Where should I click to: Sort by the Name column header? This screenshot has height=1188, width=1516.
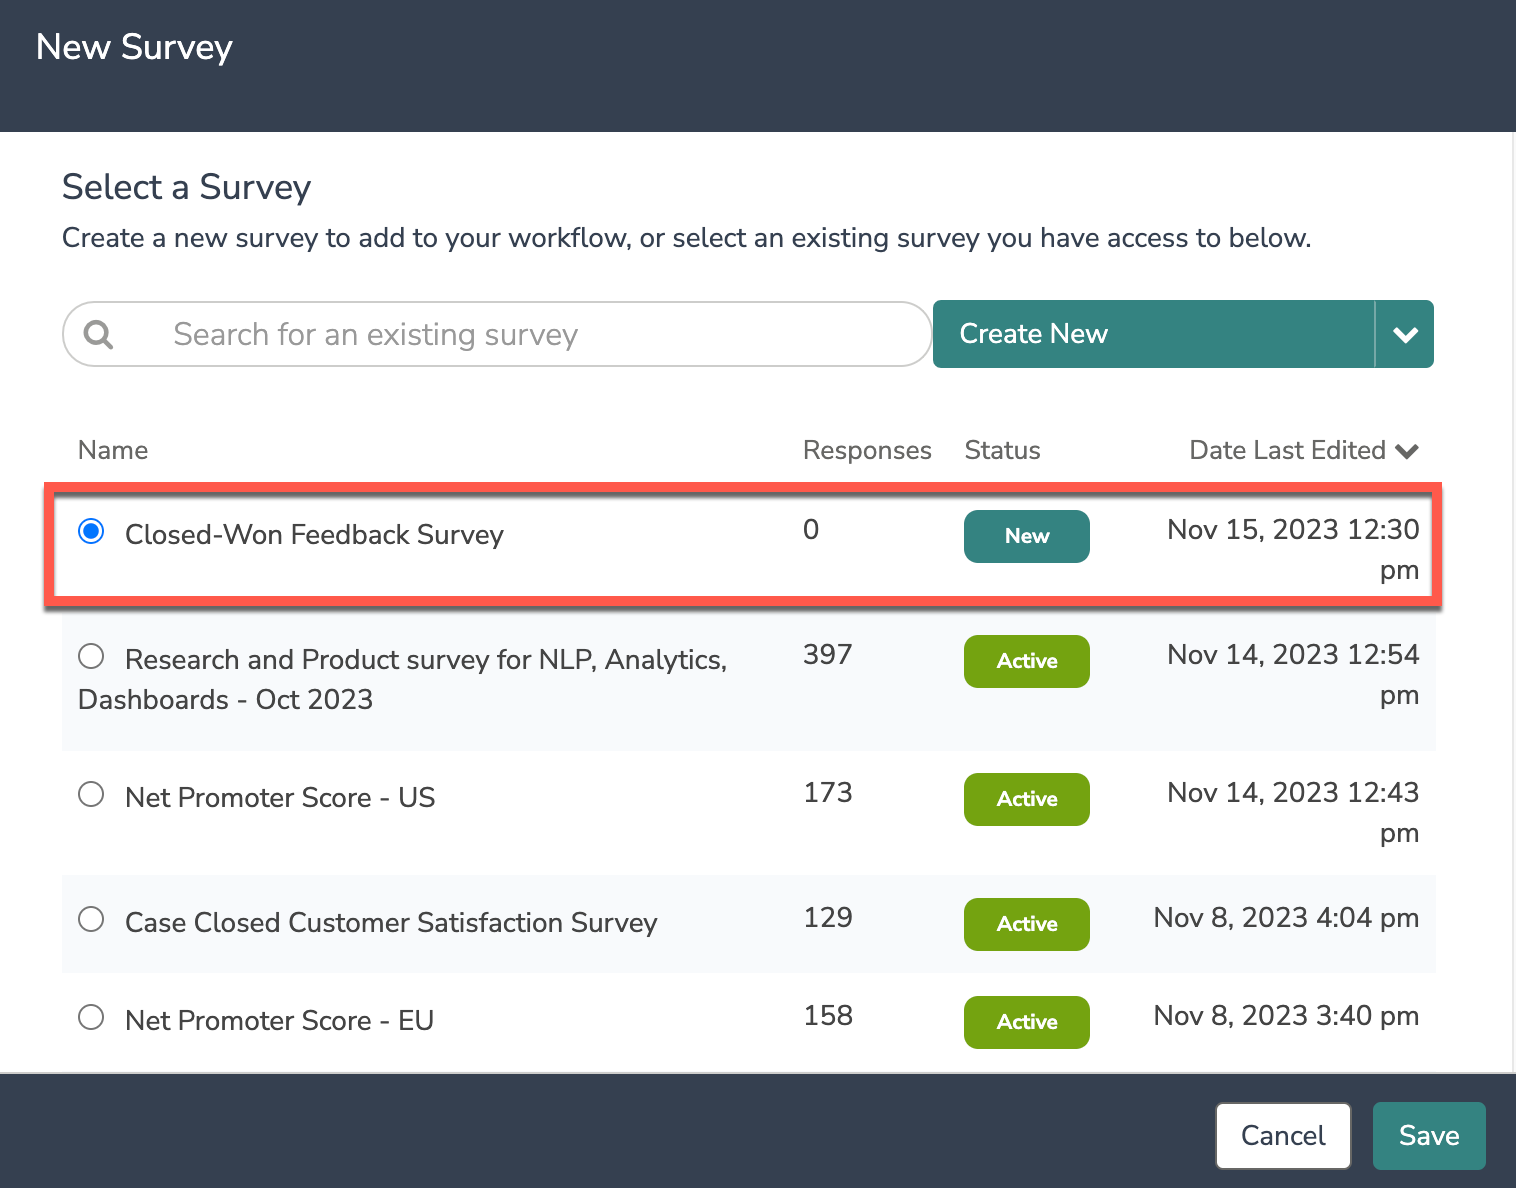tap(113, 451)
